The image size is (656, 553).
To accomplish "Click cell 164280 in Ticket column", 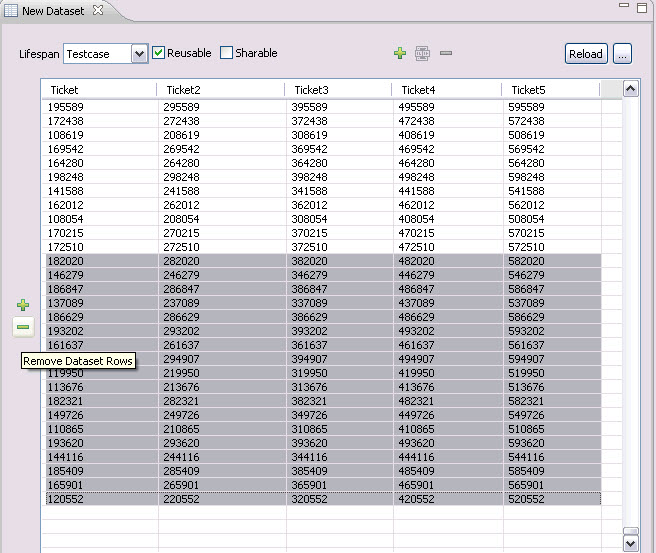I will 100,163.
